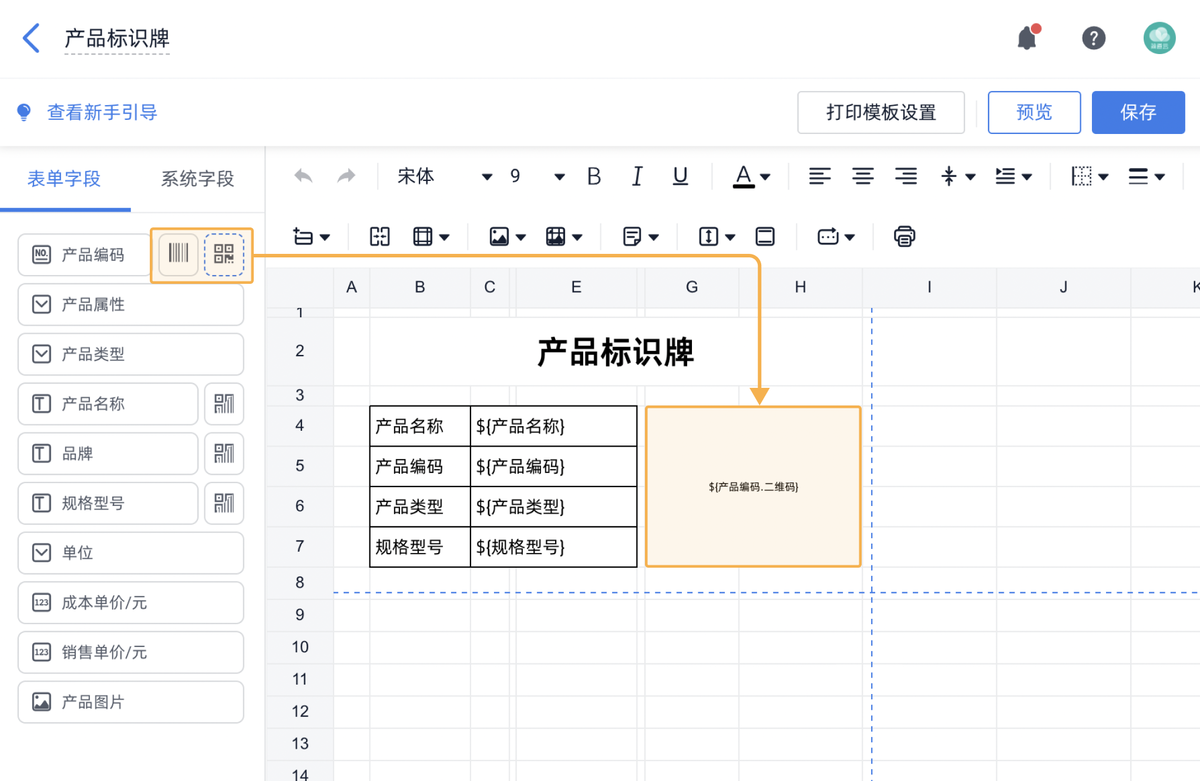
Task: Click the 保存 button to save
Action: coord(1138,112)
